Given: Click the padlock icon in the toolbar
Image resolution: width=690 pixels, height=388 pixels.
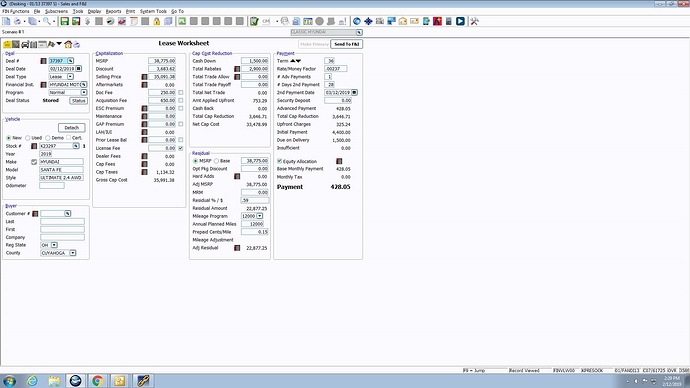Looking at the screenshot, I should [157, 21].
